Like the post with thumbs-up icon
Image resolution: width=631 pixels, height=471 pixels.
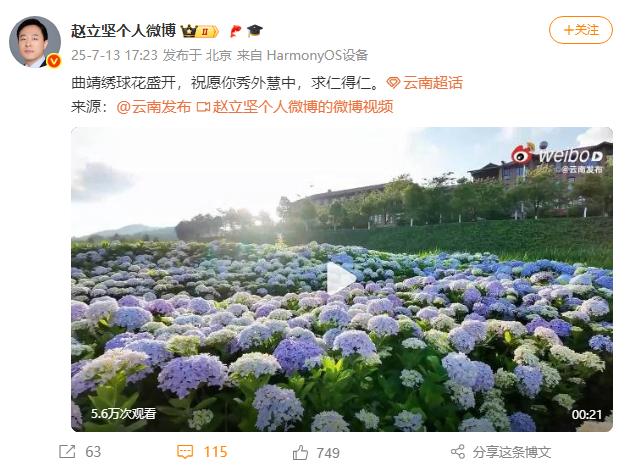pyautogui.click(x=300, y=452)
